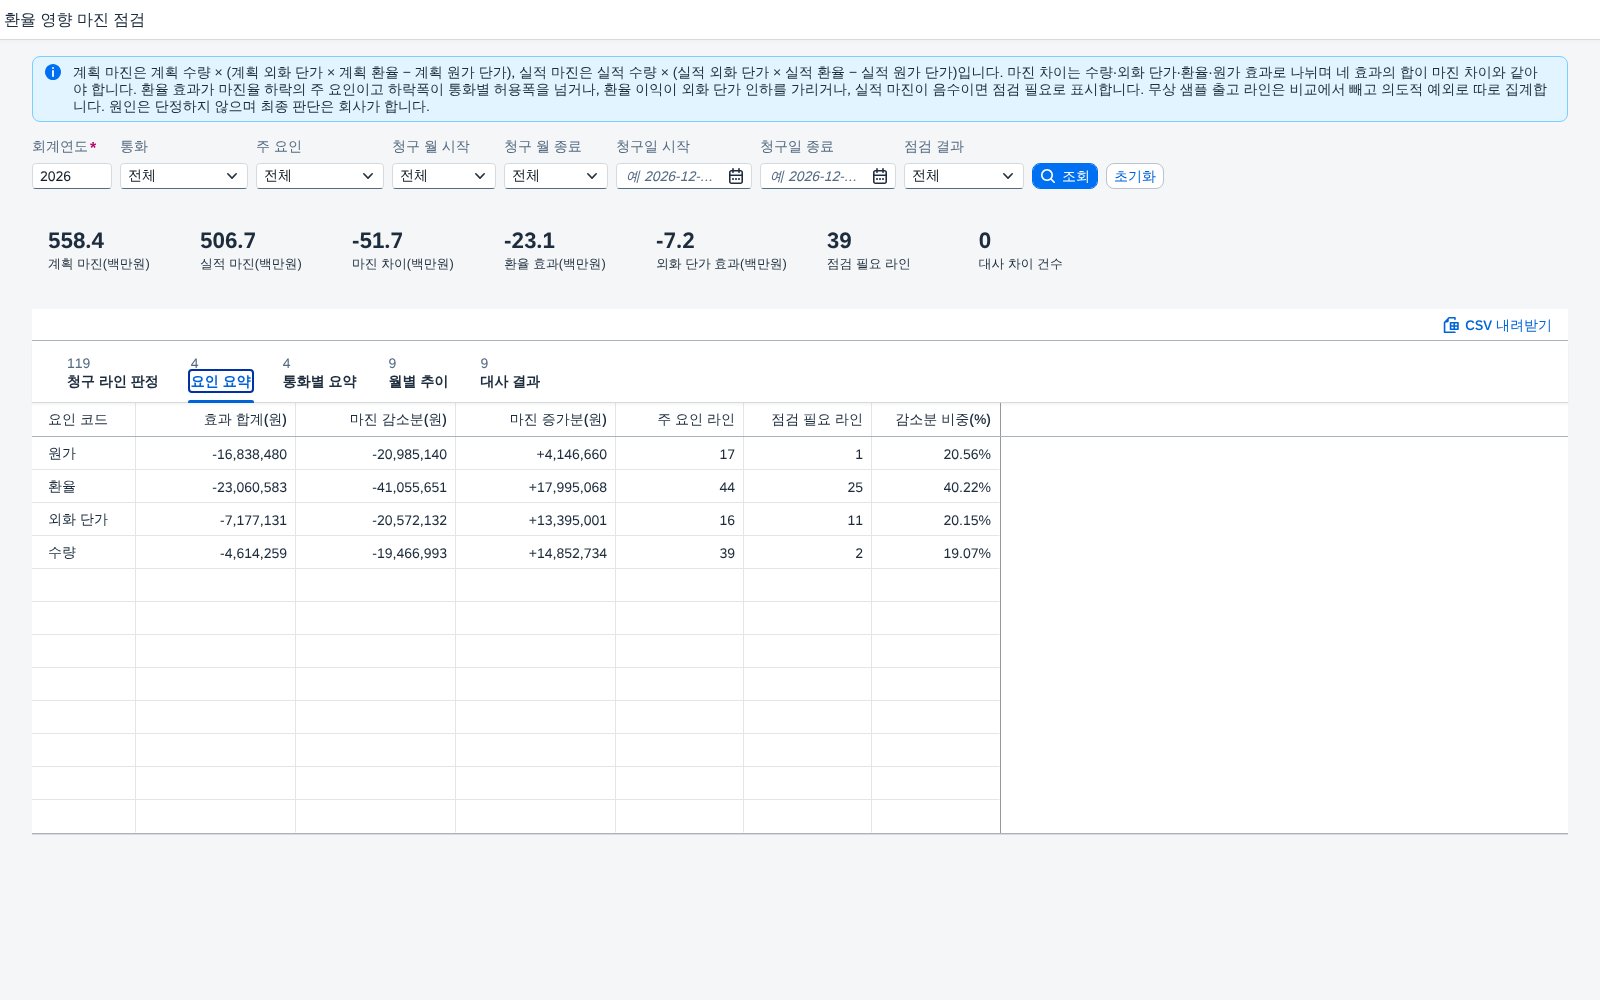
Task: Click the information icon in the message strip
Action: tap(53, 72)
